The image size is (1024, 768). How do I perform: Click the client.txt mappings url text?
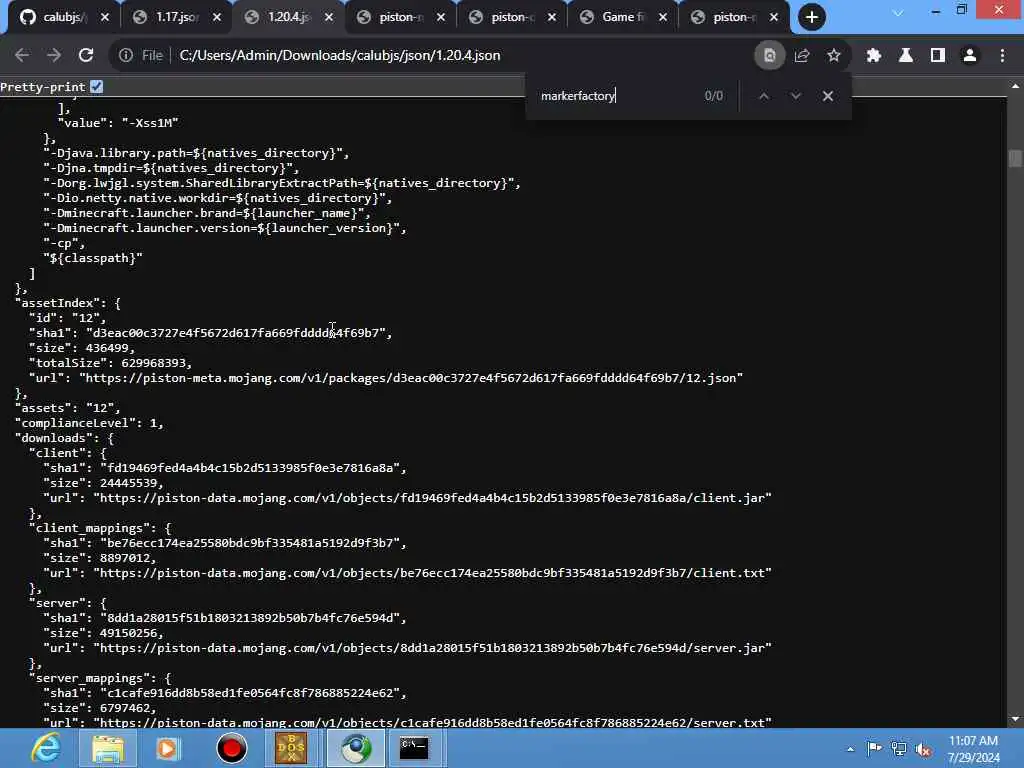432,573
